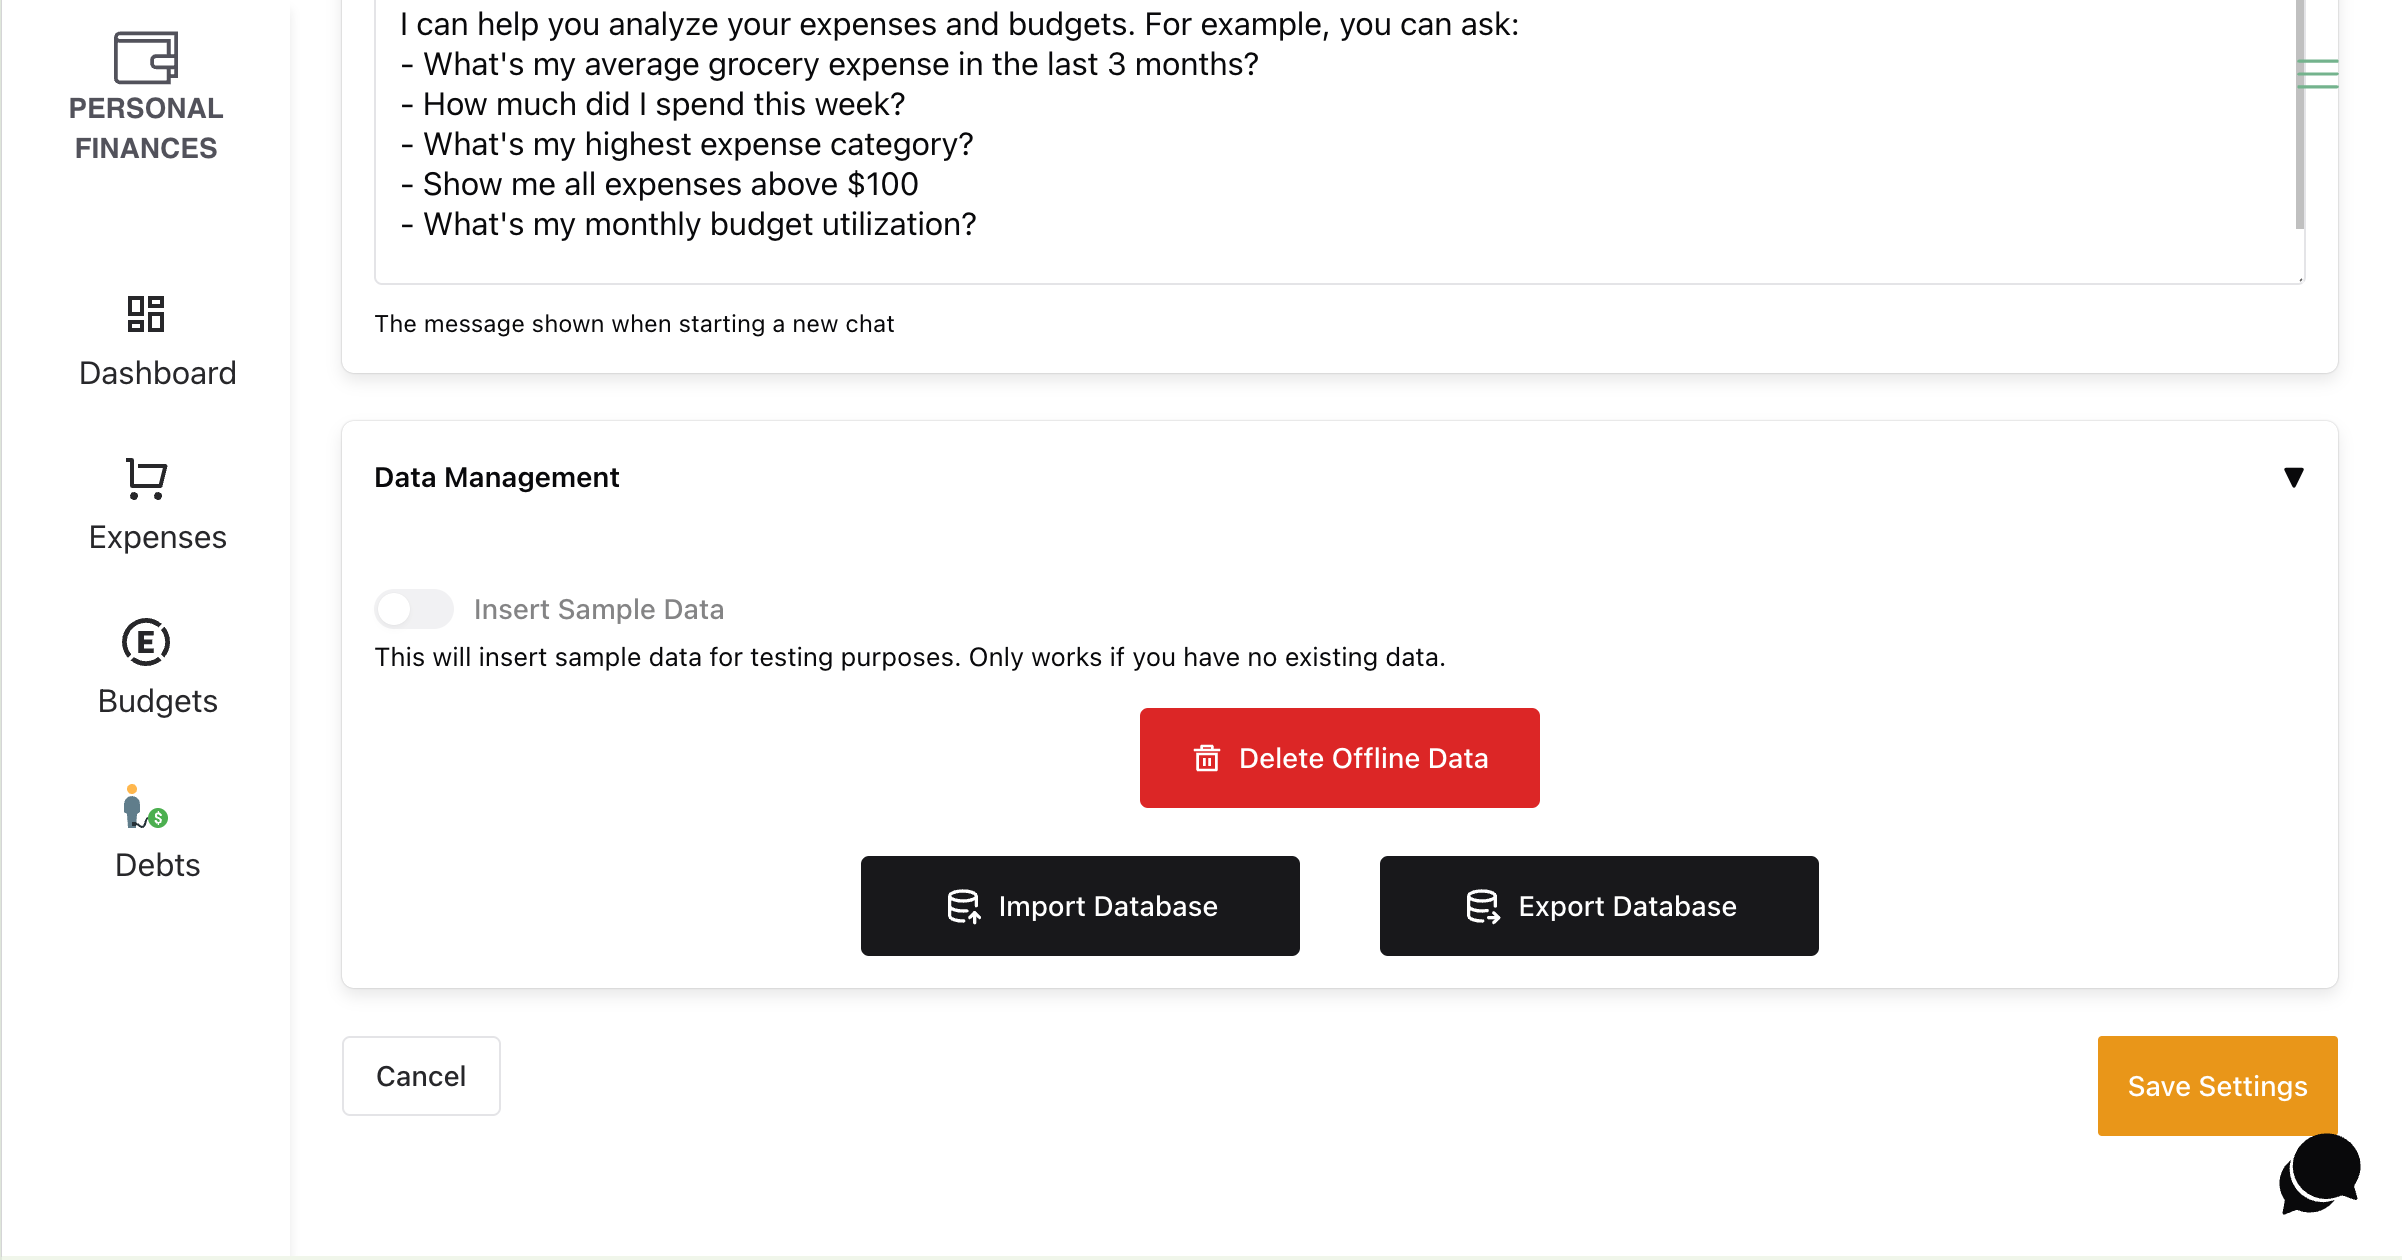
Task: Select the Expenses label in sidebar
Action: point(158,537)
